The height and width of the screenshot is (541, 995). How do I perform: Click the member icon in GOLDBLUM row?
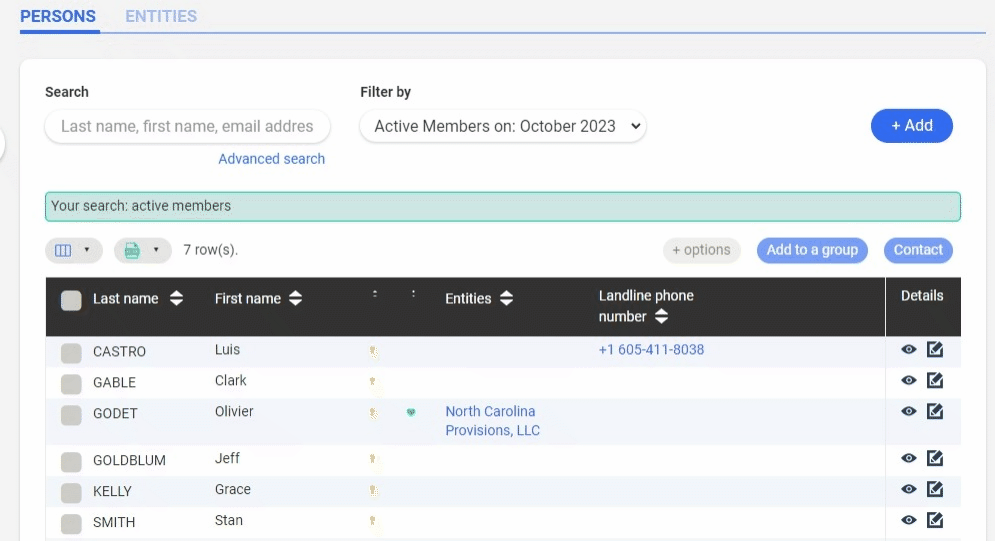373,459
